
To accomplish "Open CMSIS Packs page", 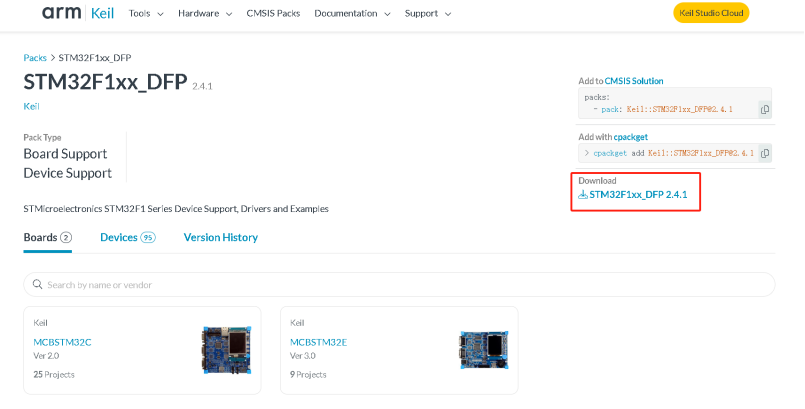I will (273, 13).
